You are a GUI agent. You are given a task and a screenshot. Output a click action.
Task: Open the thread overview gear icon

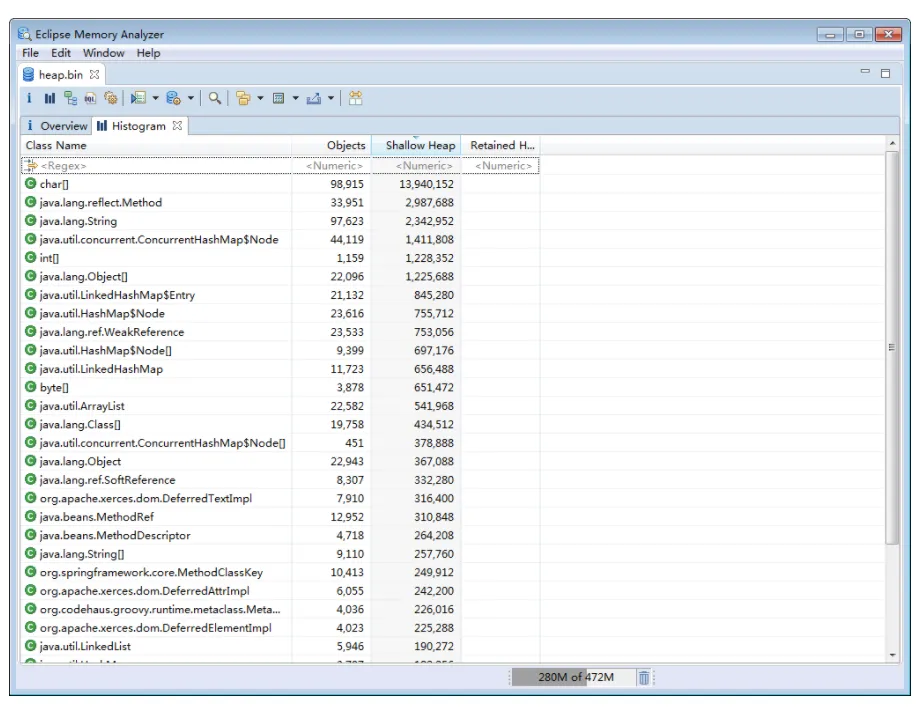tap(110, 98)
